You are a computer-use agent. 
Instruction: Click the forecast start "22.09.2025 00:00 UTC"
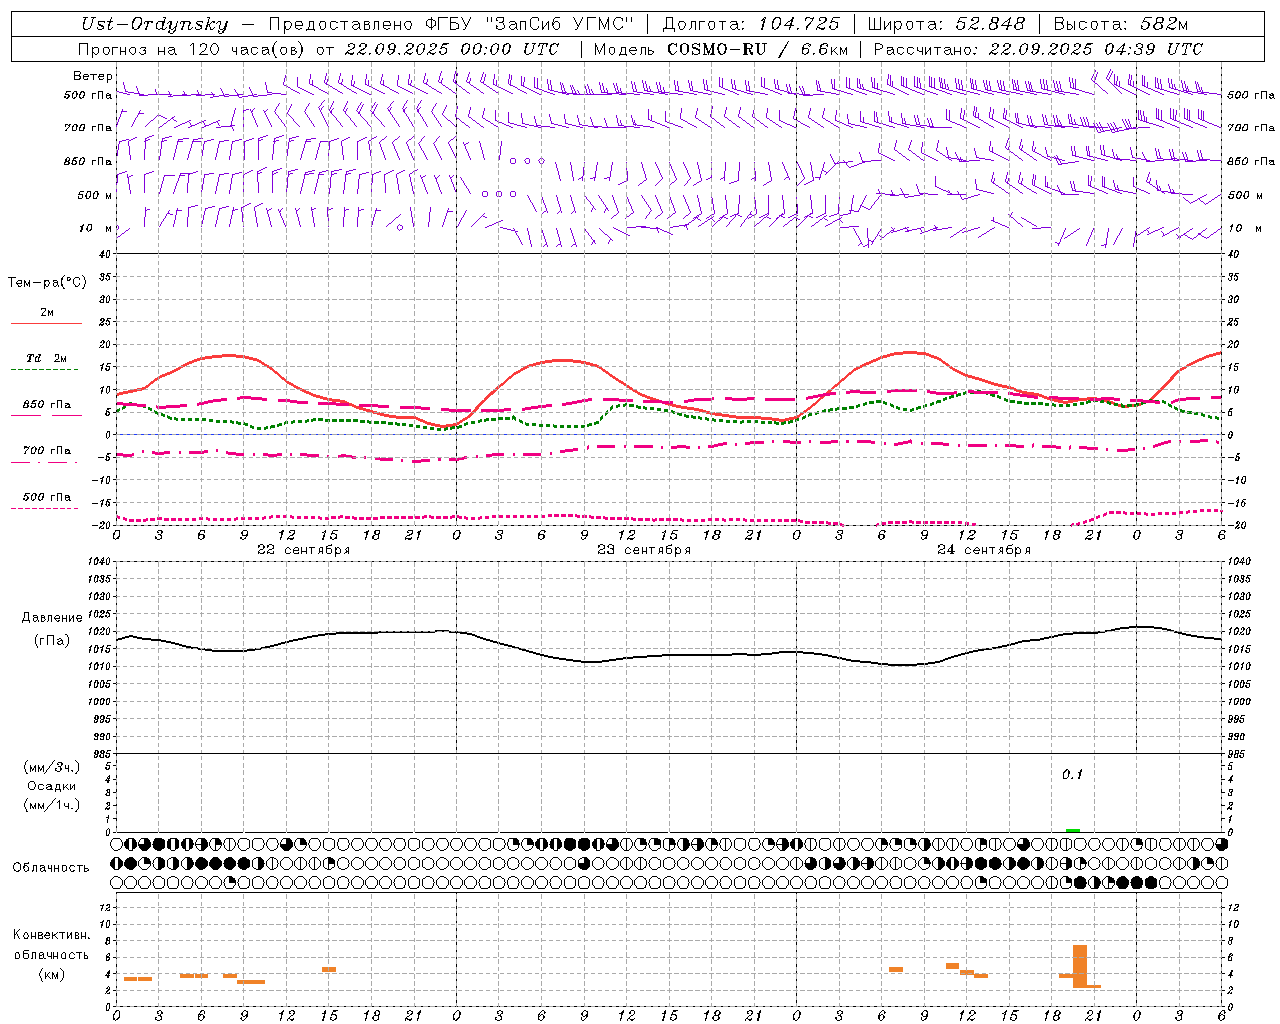click(452, 49)
